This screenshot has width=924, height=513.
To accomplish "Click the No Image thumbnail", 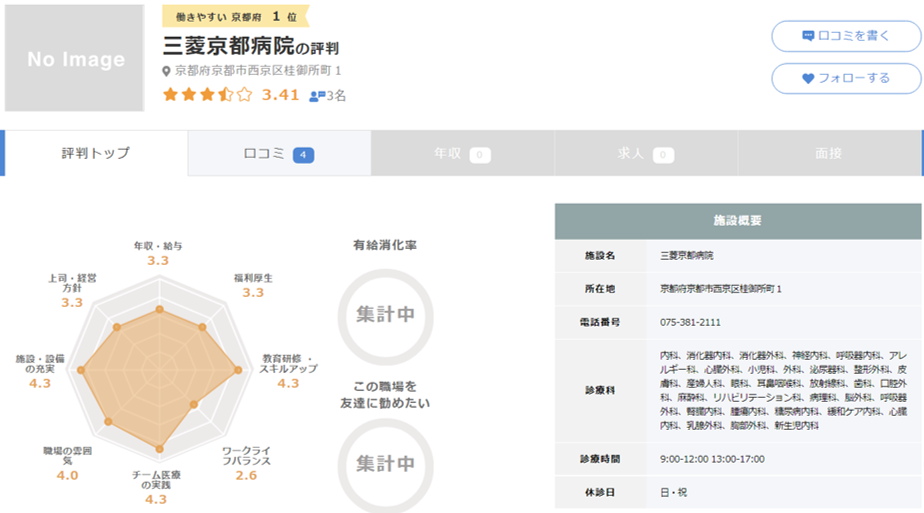I will 74,58.
